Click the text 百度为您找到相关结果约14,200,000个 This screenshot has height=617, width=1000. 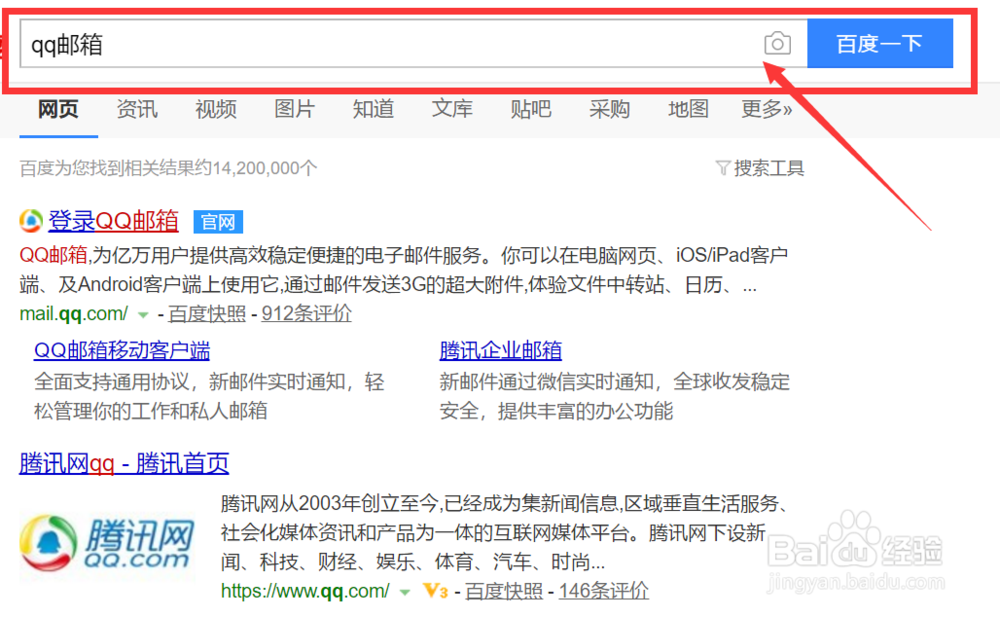tap(168, 168)
